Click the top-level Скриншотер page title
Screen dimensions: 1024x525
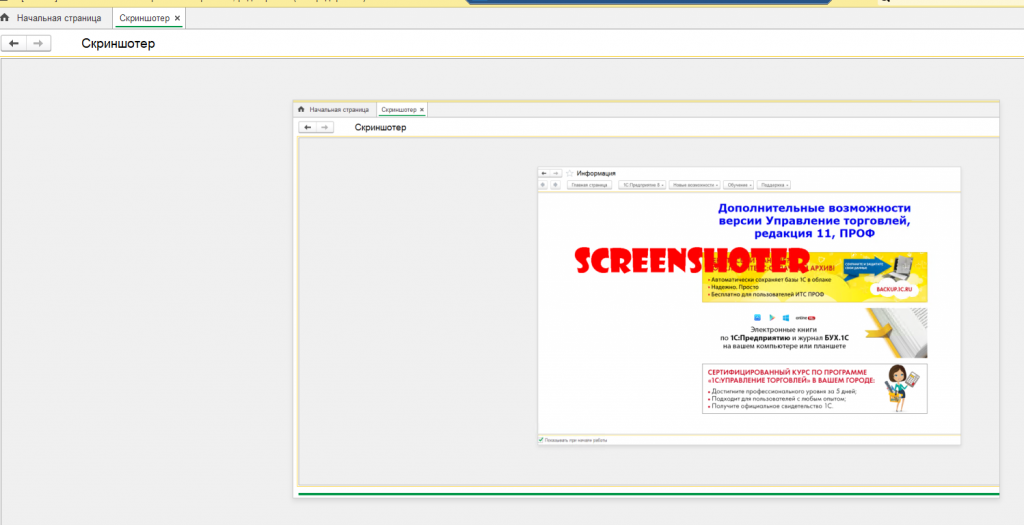[x=118, y=44]
